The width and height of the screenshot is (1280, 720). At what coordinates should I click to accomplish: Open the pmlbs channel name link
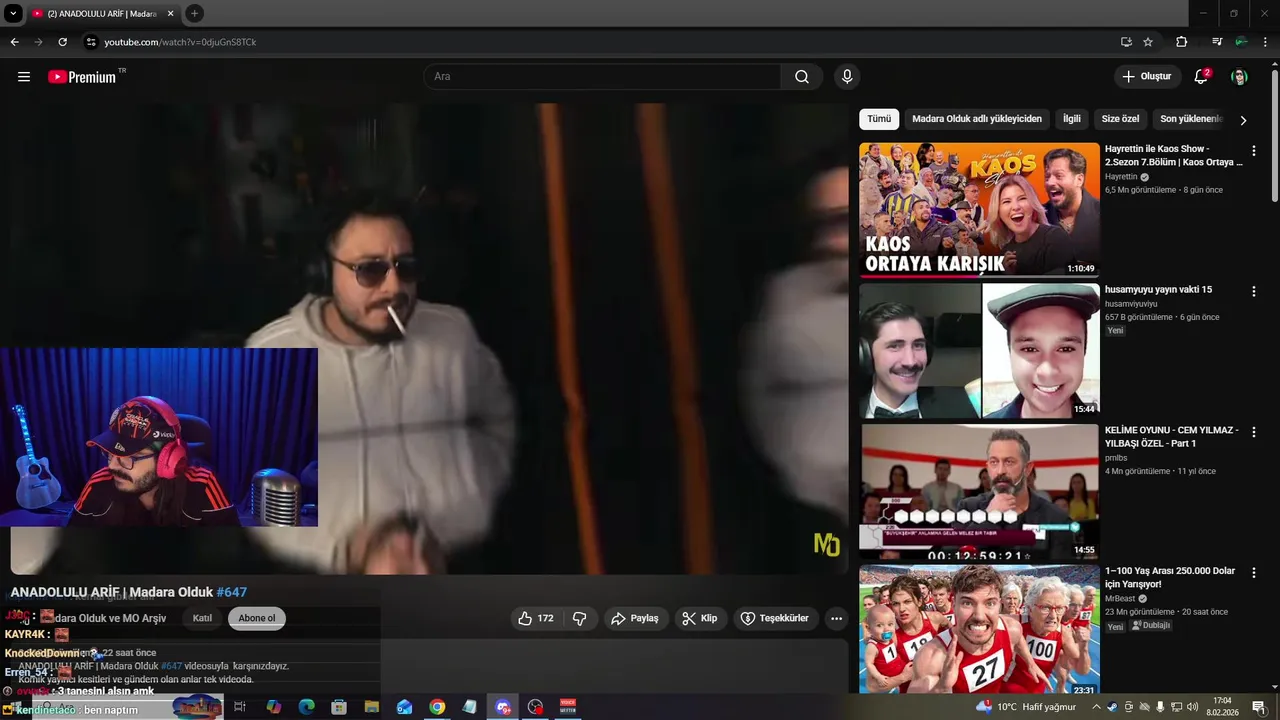(x=1116, y=458)
